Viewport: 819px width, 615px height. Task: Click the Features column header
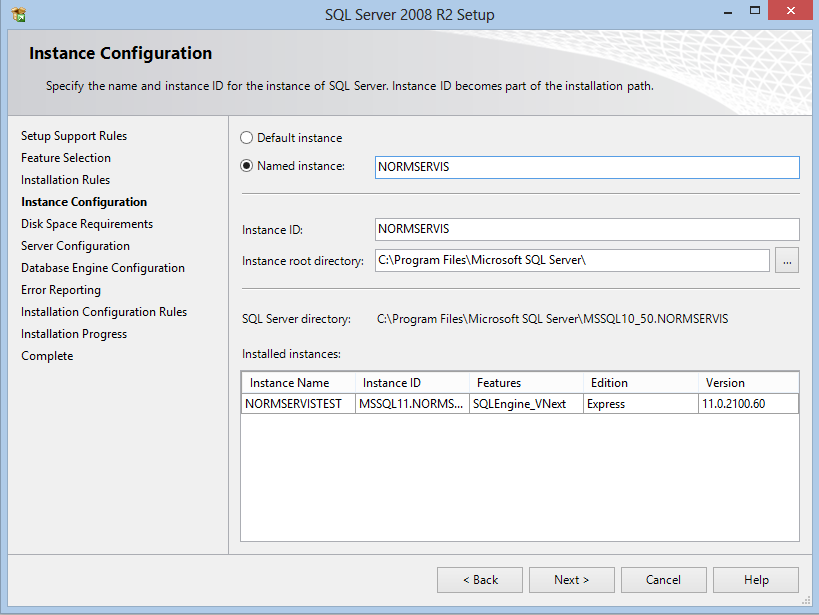526,383
